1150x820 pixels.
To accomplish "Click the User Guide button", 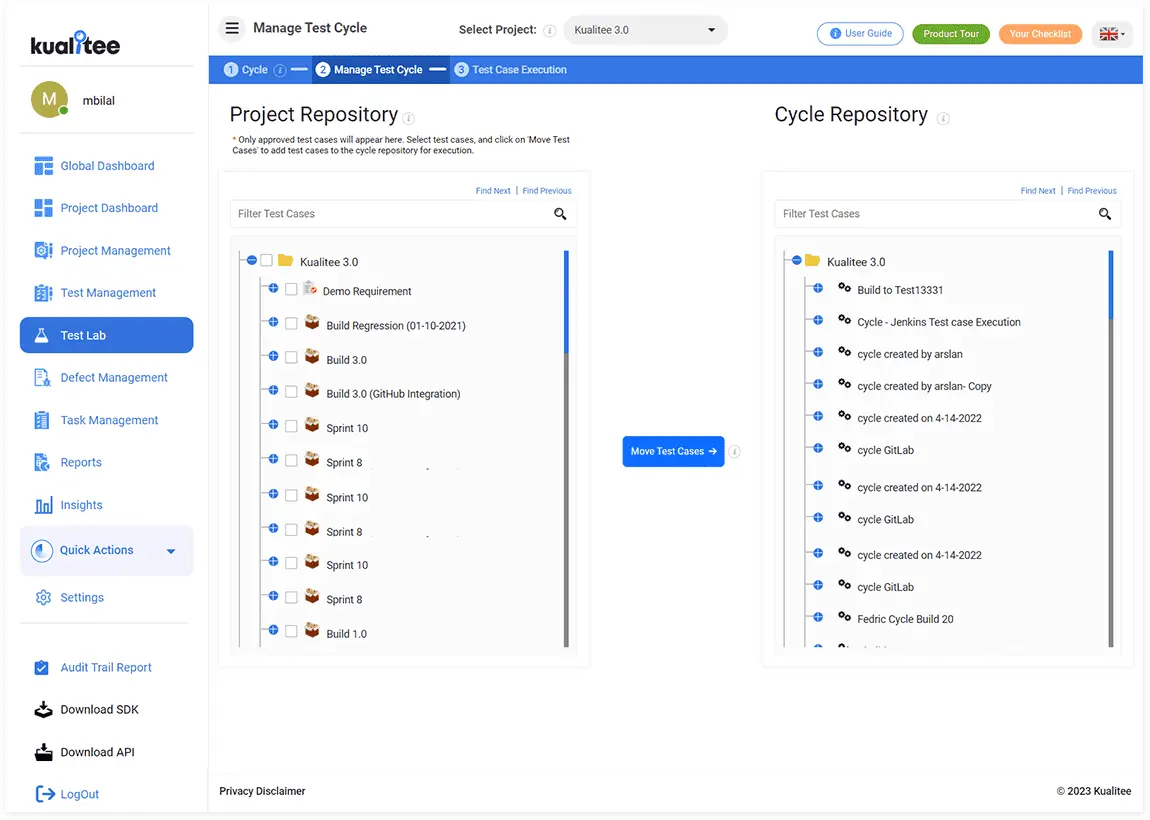I will (860, 34).
